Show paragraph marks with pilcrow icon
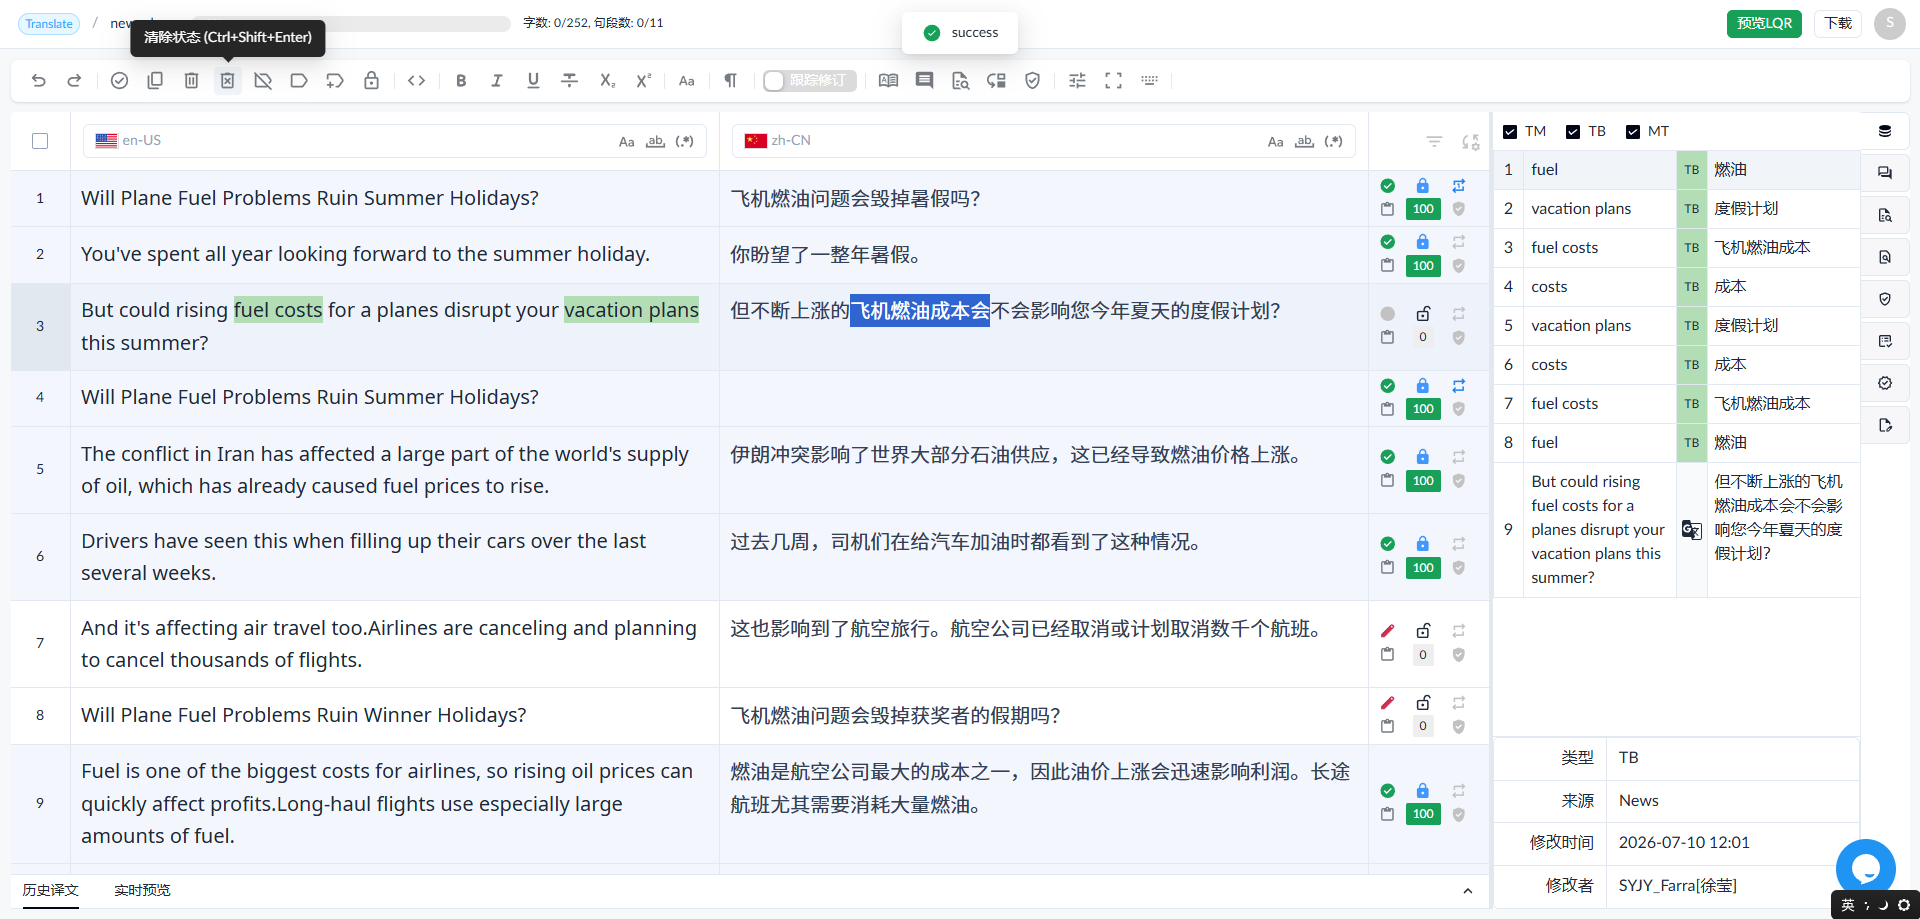This screenshot has width=1920, height=919. click(x=731, y=81)
